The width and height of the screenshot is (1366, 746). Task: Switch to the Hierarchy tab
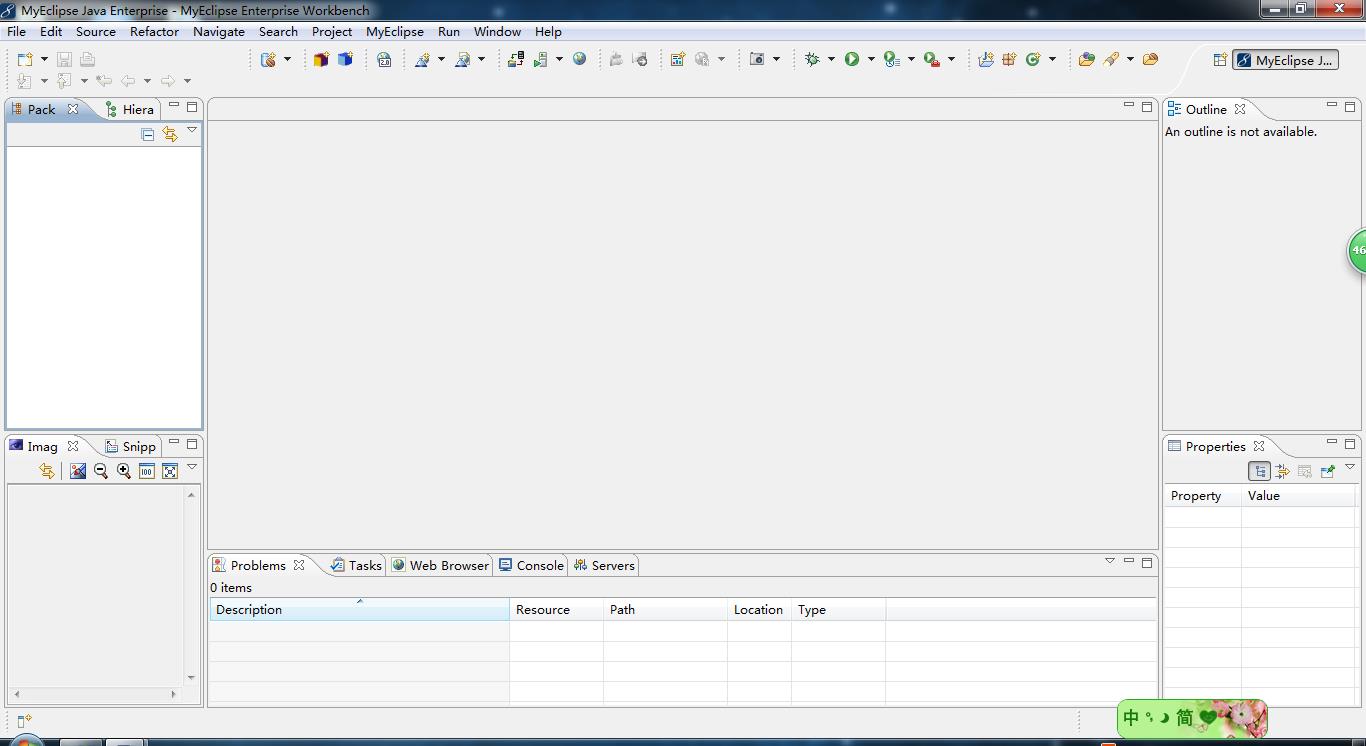point(130,109)
